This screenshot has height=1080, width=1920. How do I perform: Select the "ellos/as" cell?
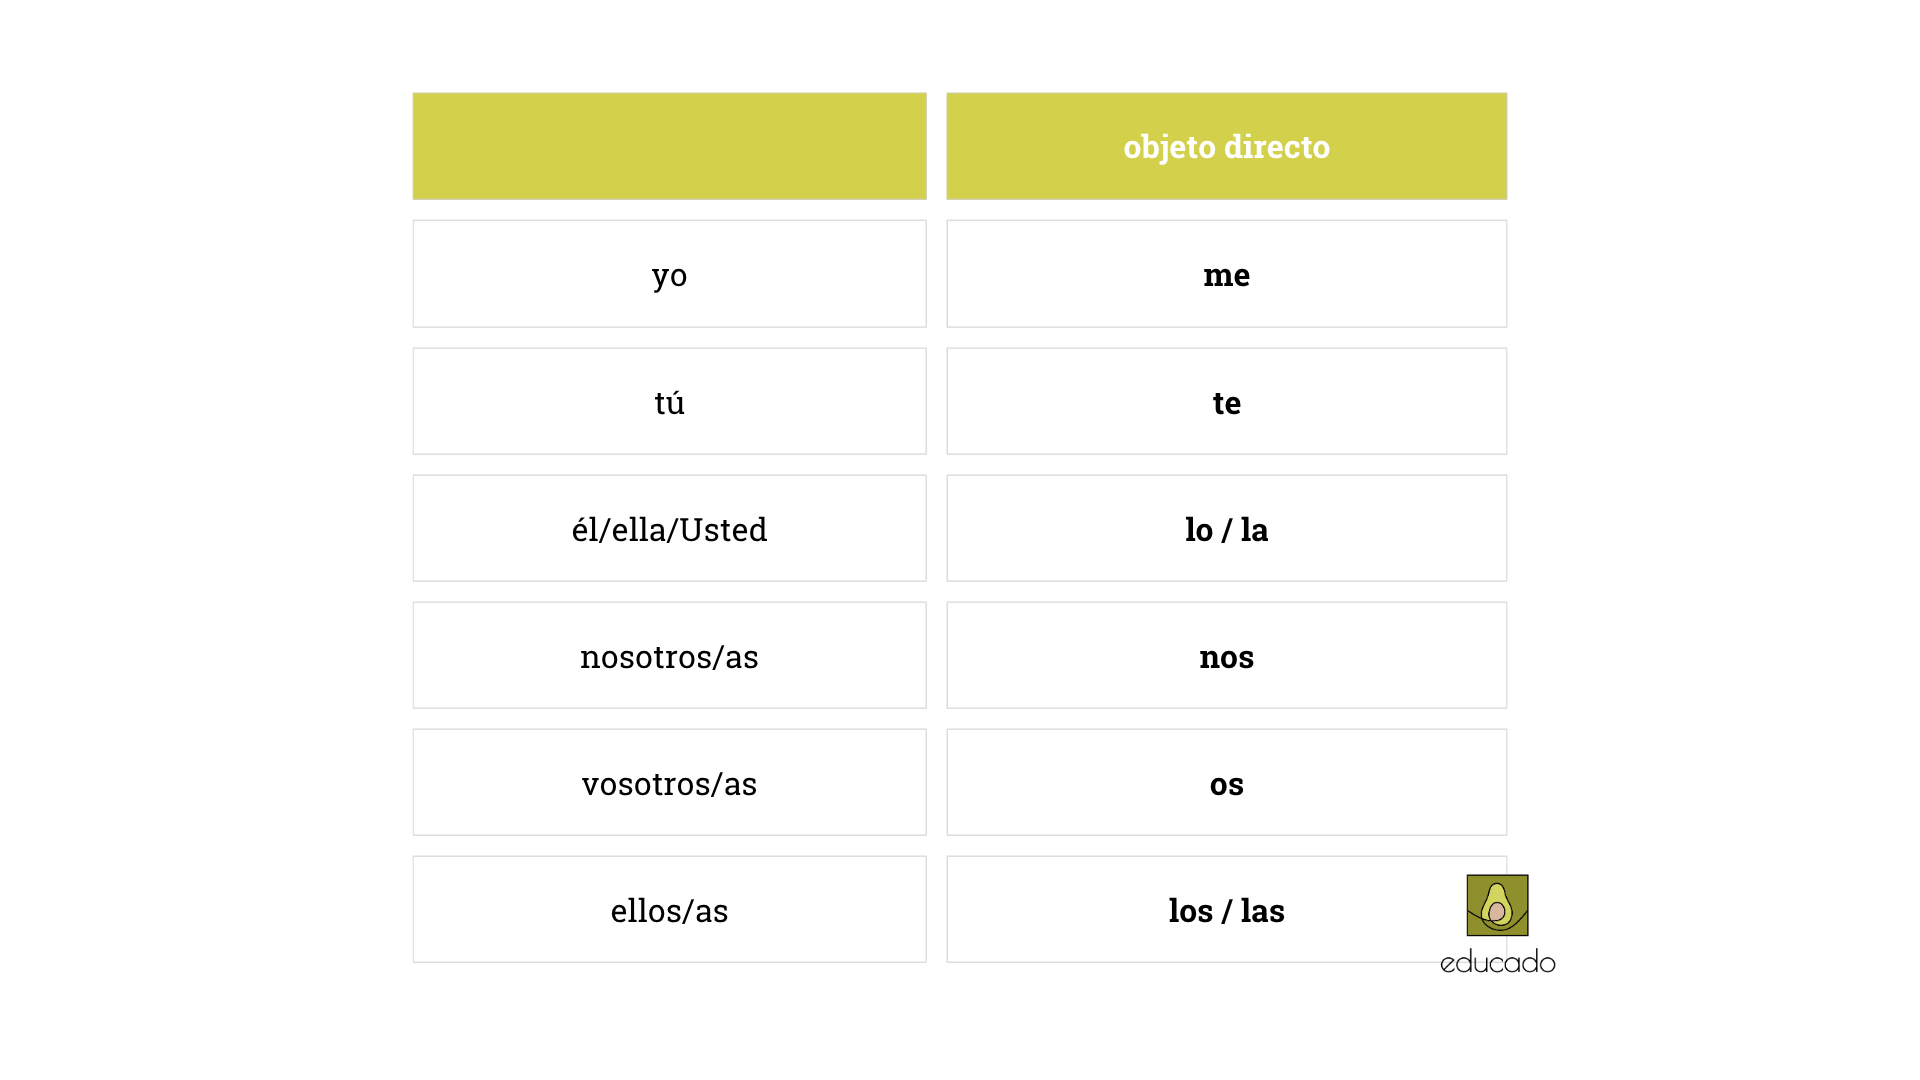pos(669,910)
